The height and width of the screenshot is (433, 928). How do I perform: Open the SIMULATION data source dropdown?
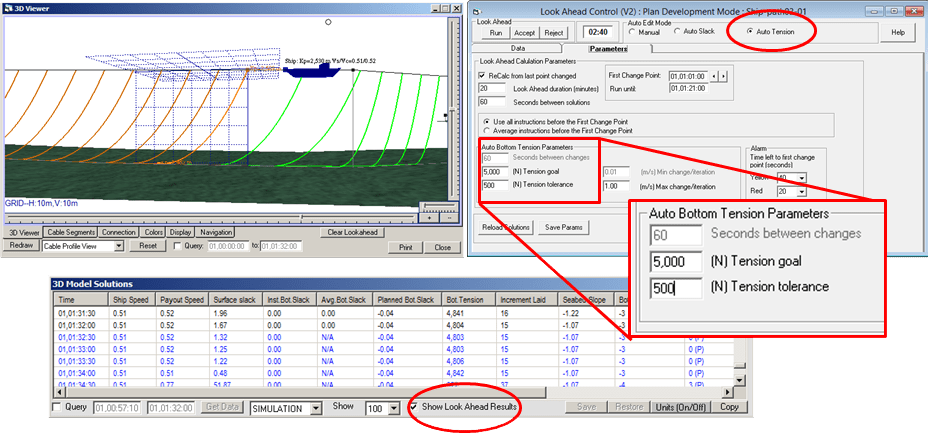pyautogui.click(x=316, y=408)
